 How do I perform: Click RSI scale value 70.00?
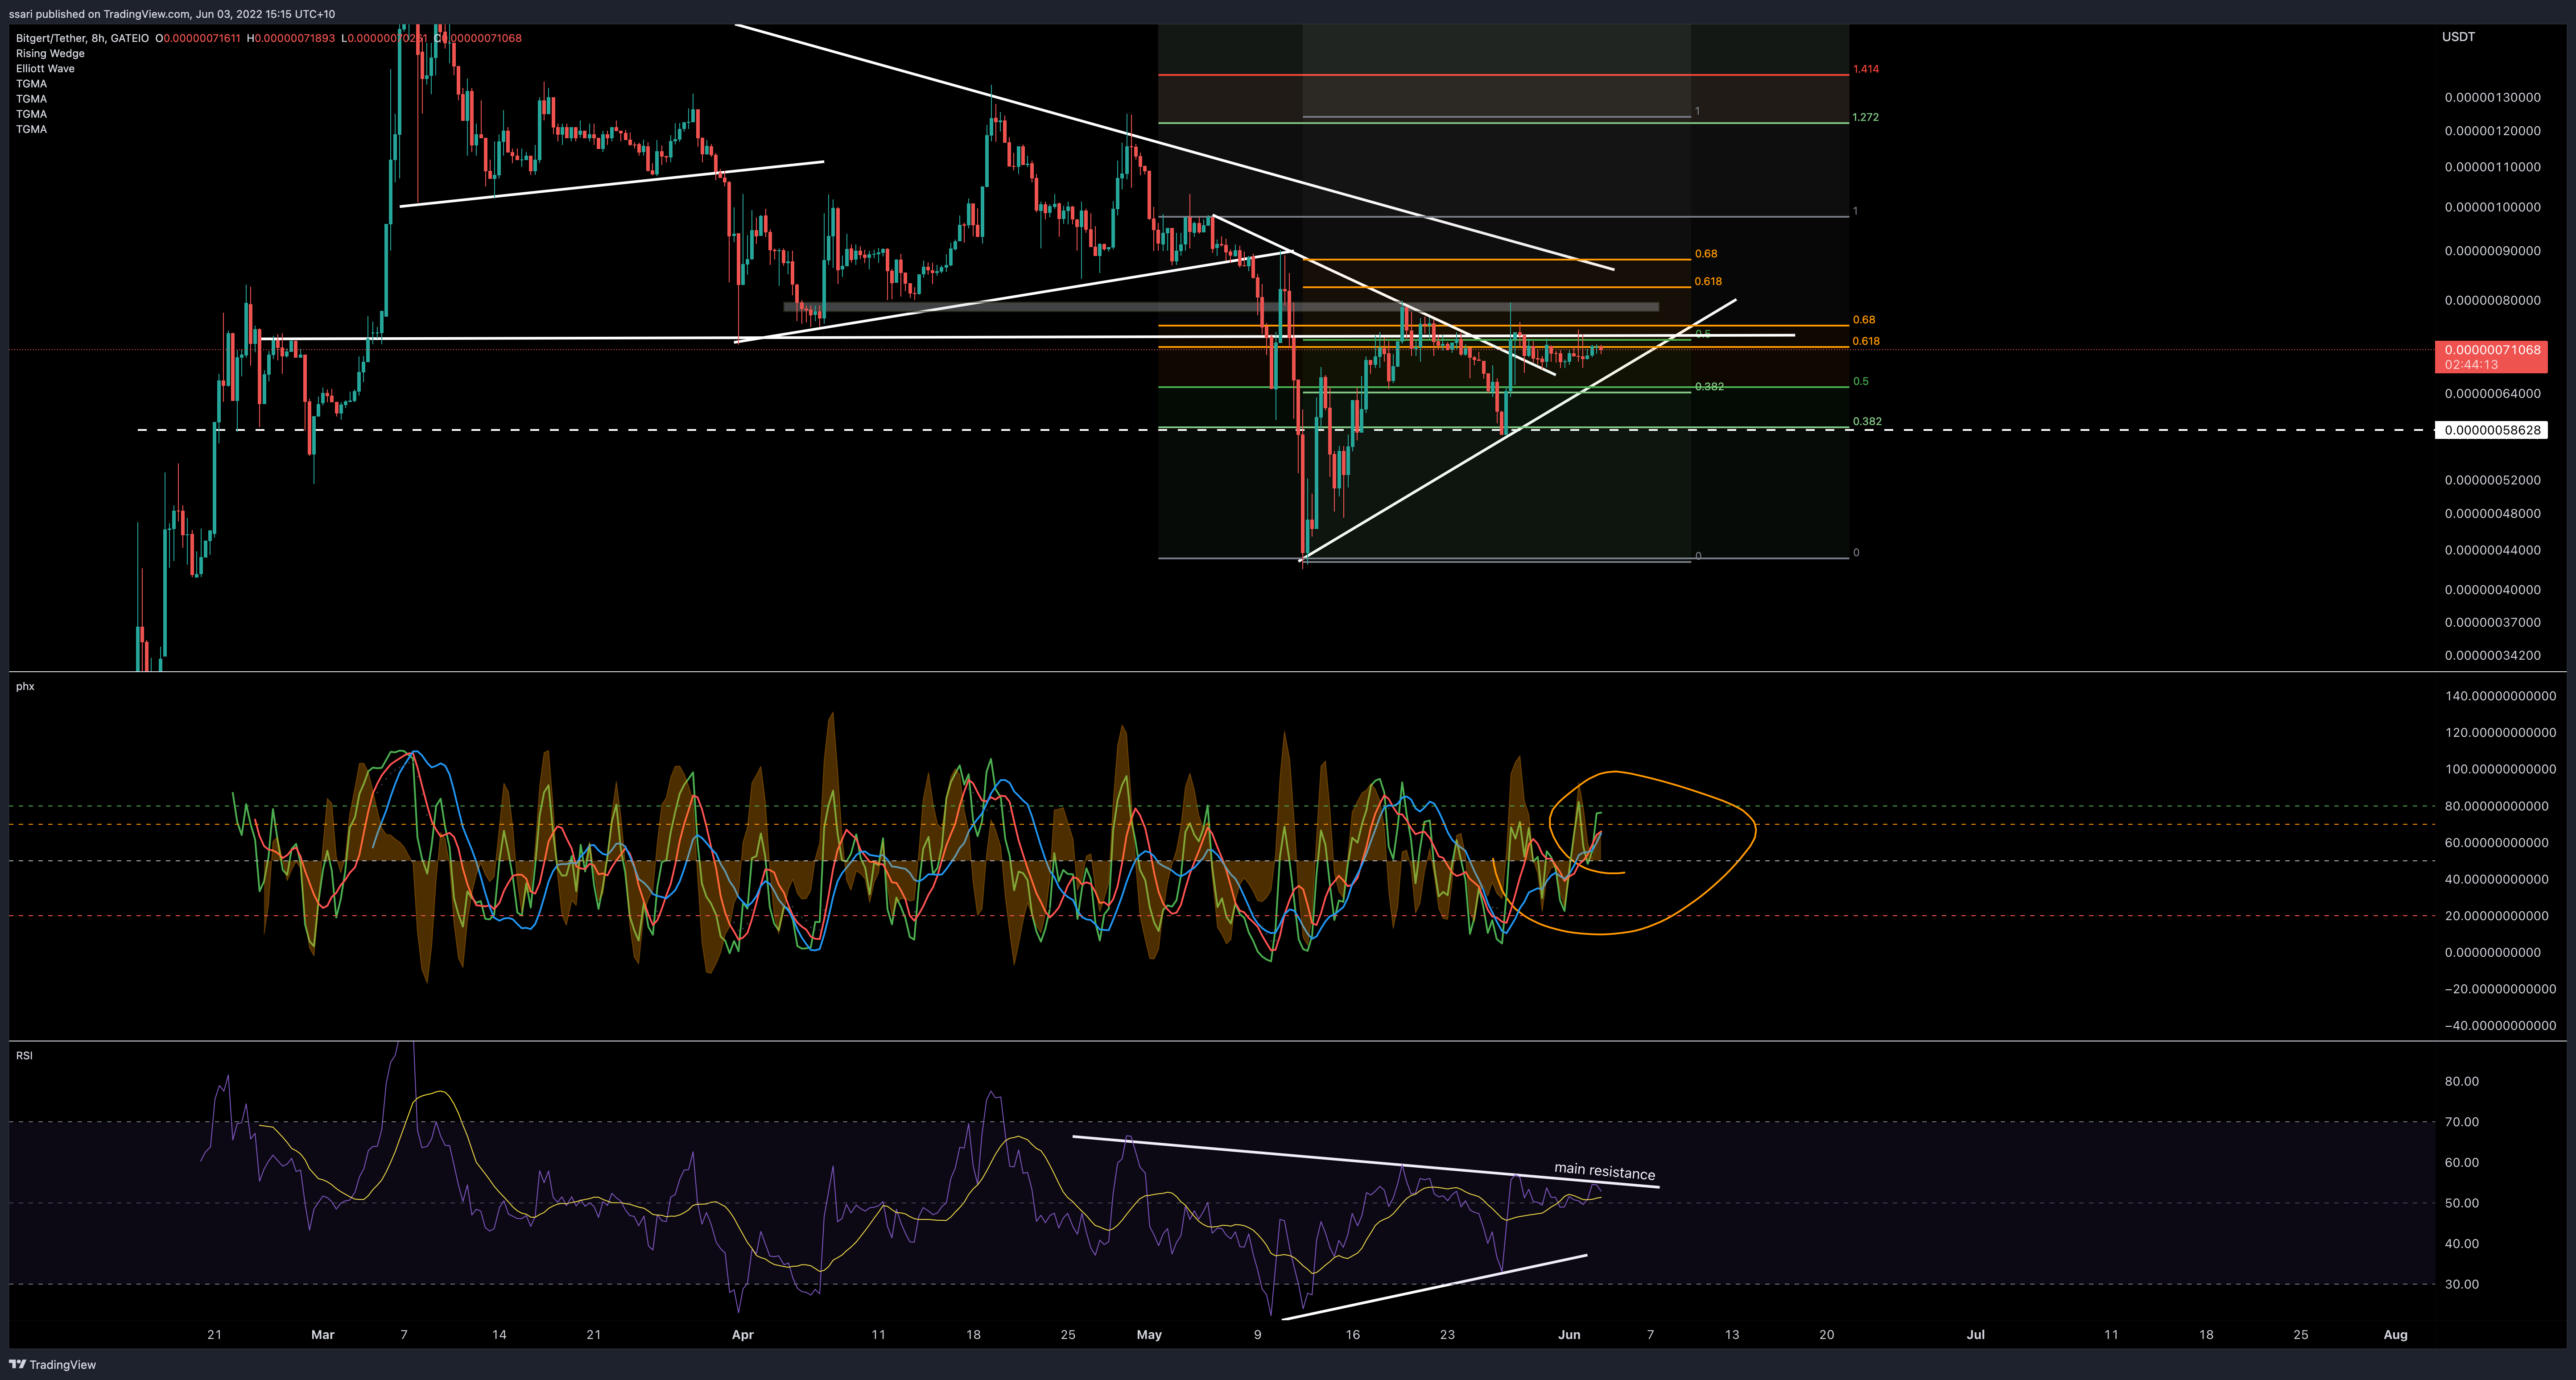point(2461,1122)
